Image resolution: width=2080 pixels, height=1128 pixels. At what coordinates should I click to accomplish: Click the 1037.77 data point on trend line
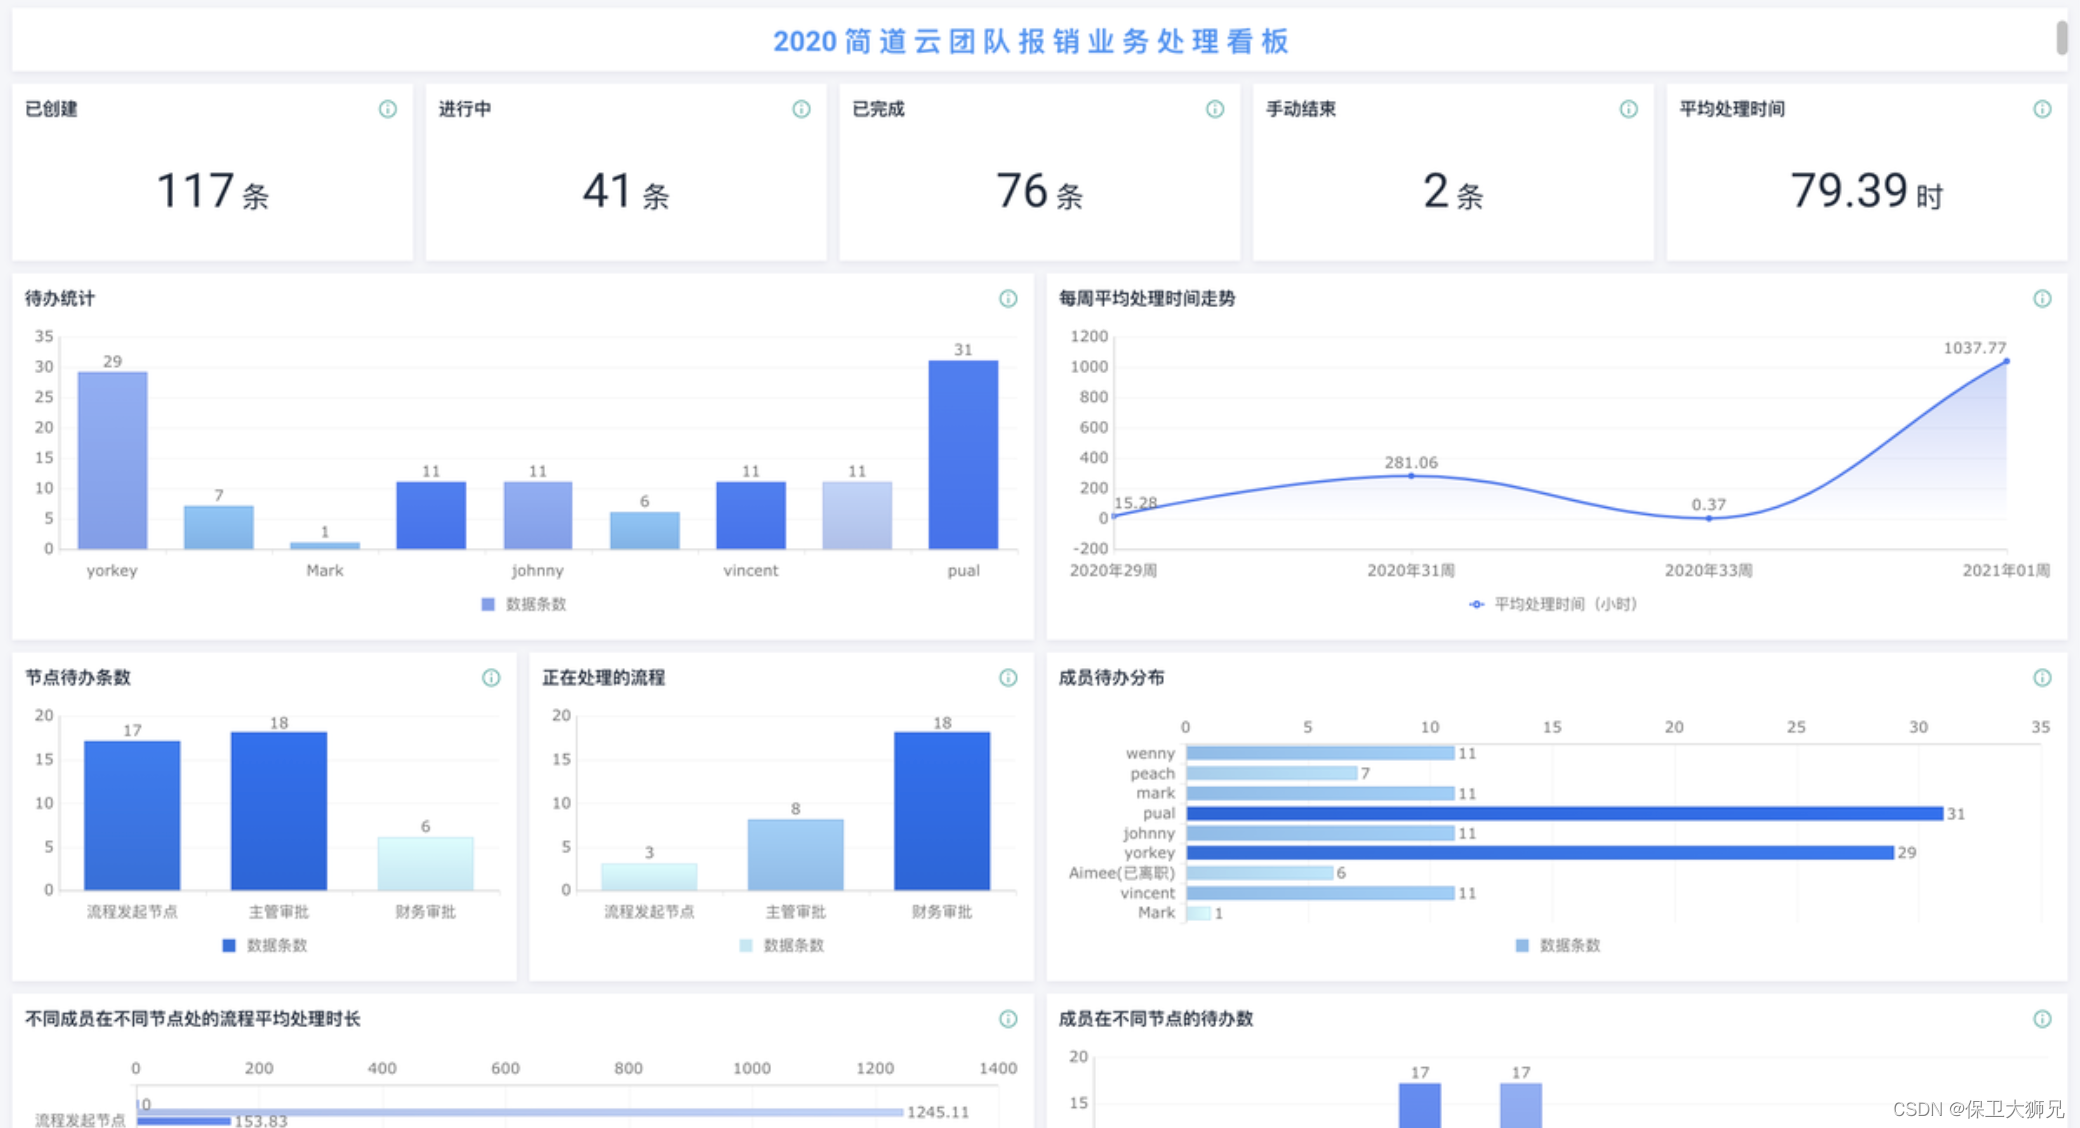(2006, 362)
